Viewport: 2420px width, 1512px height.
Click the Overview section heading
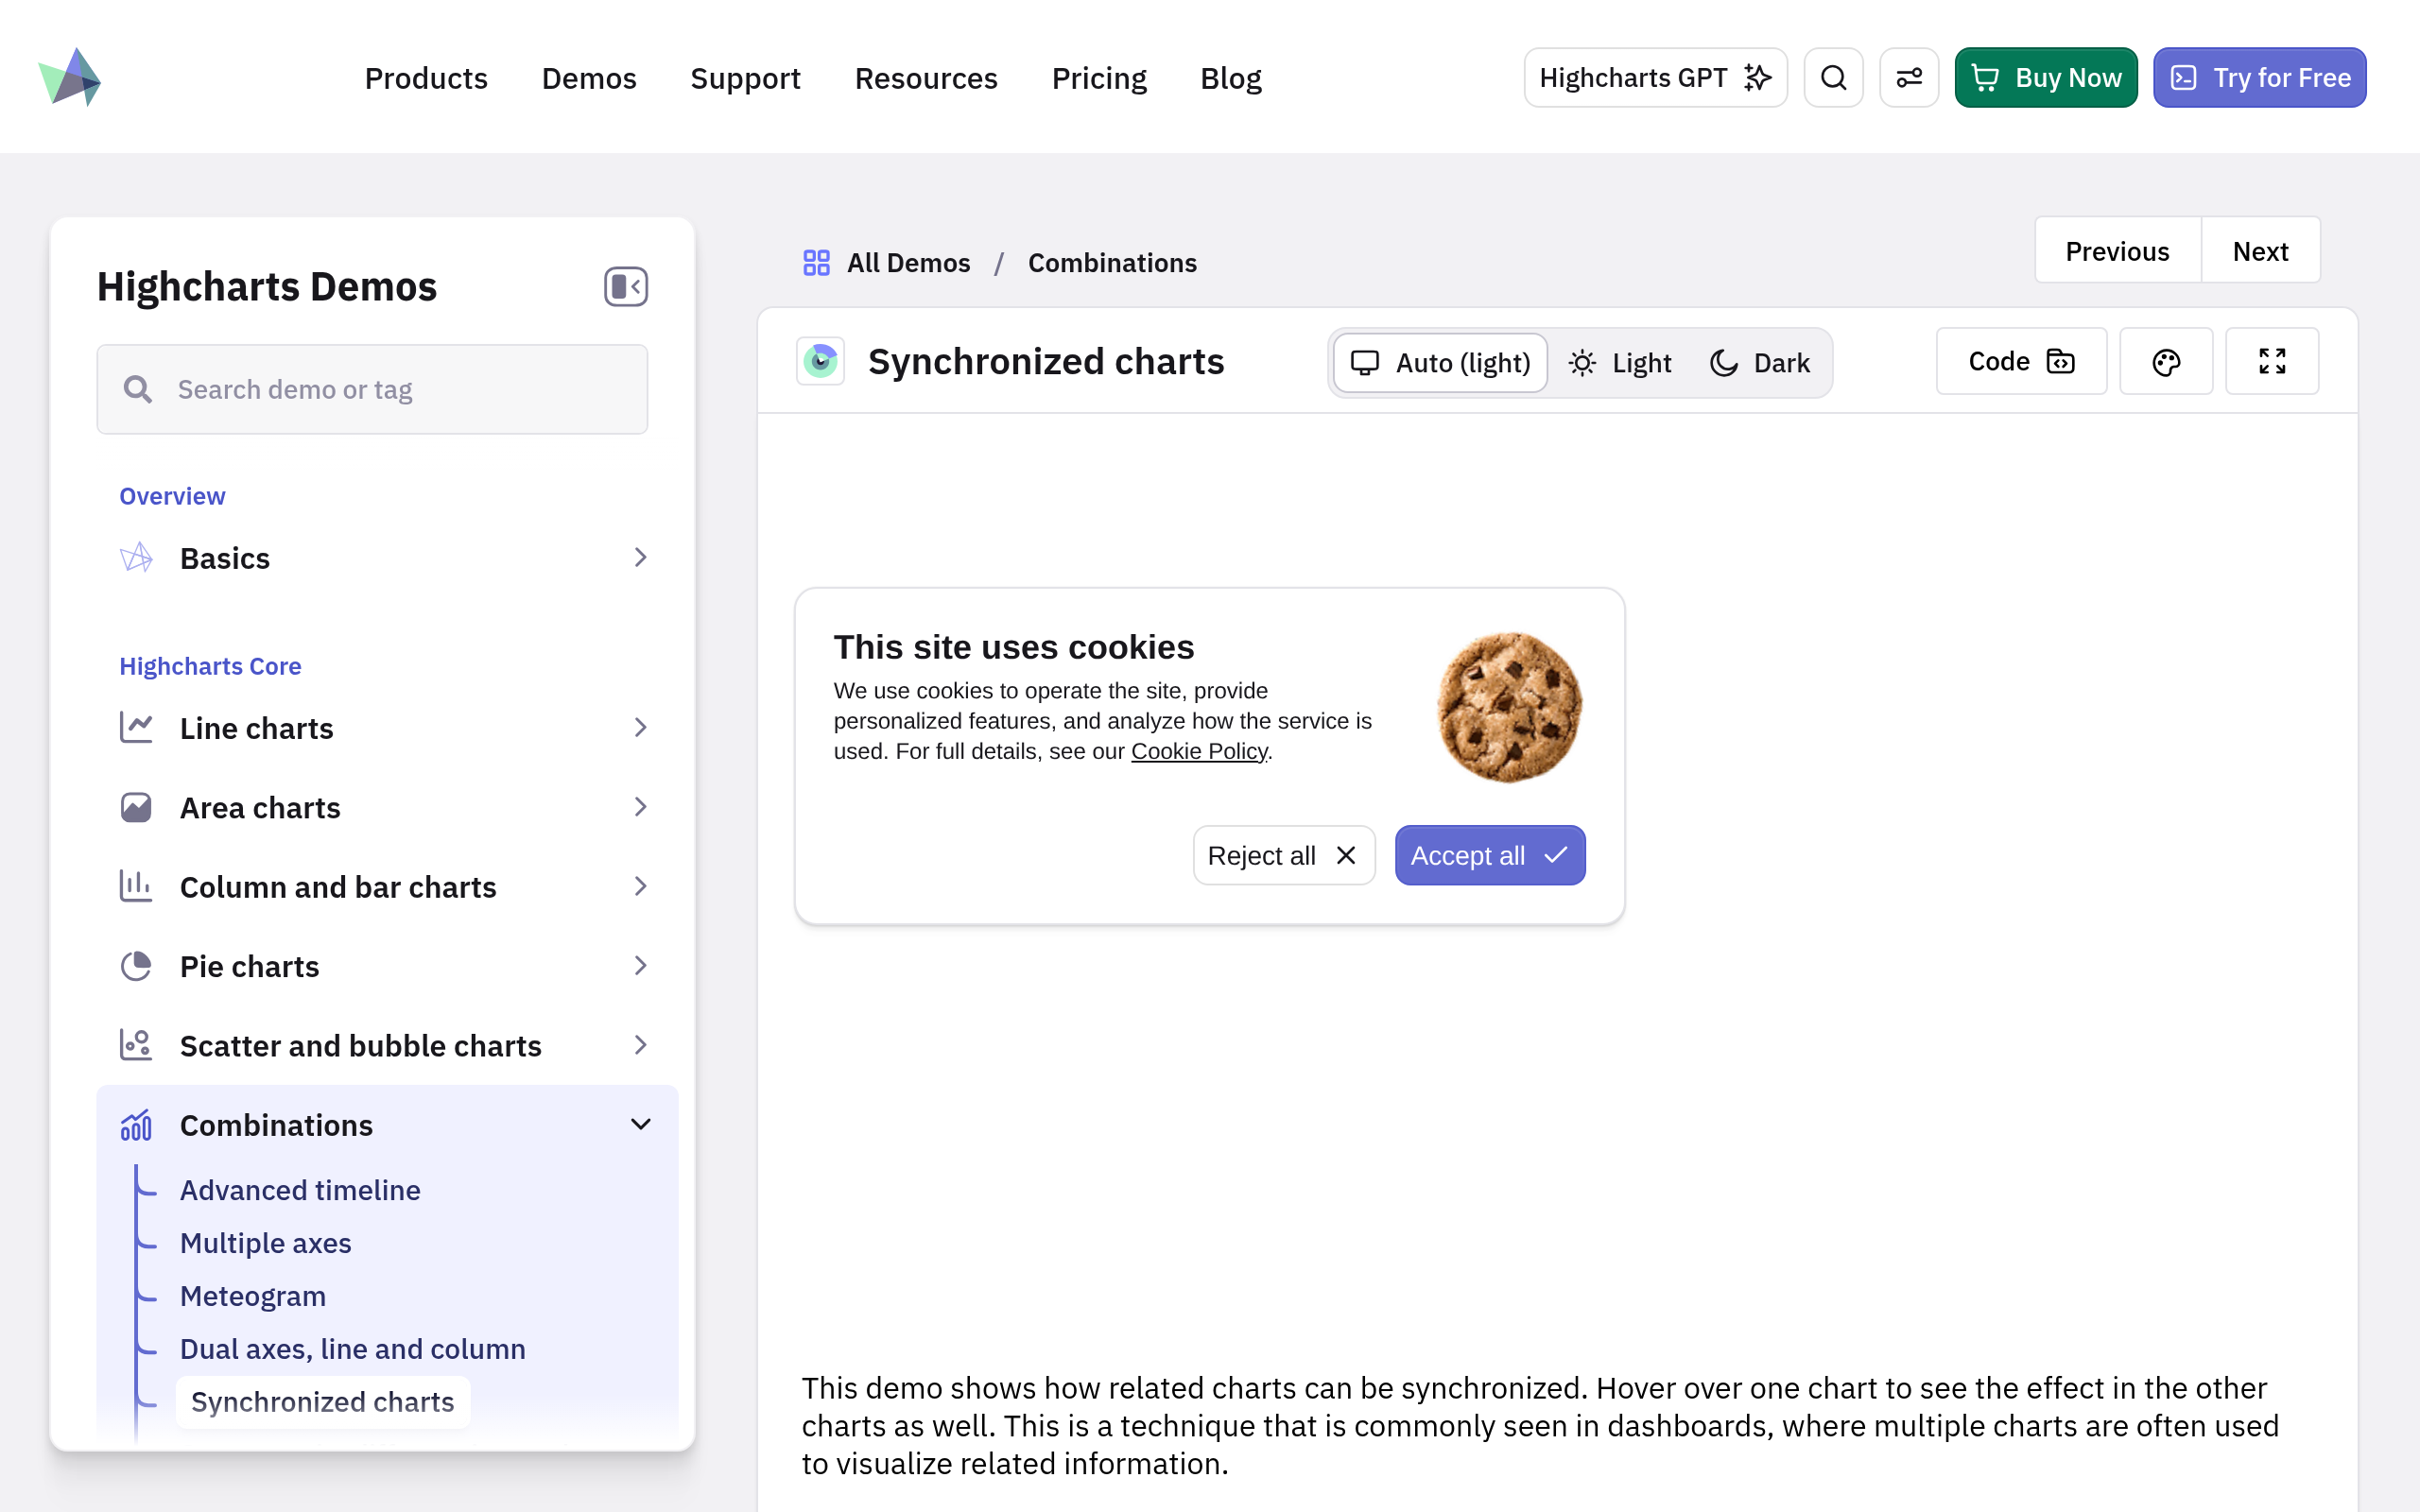172,496
